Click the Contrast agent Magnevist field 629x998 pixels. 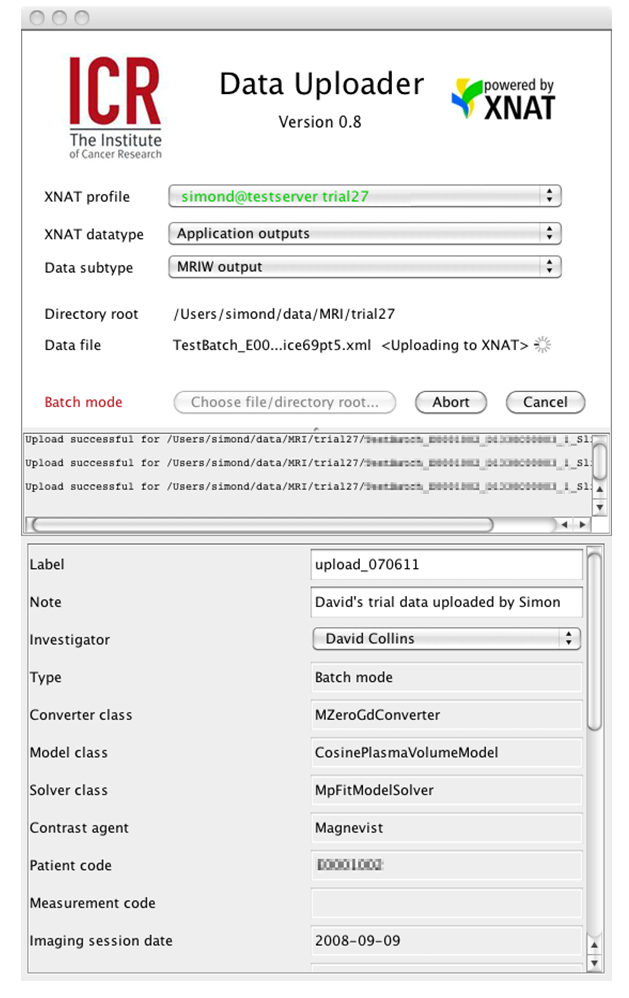[x=446, y=828]
